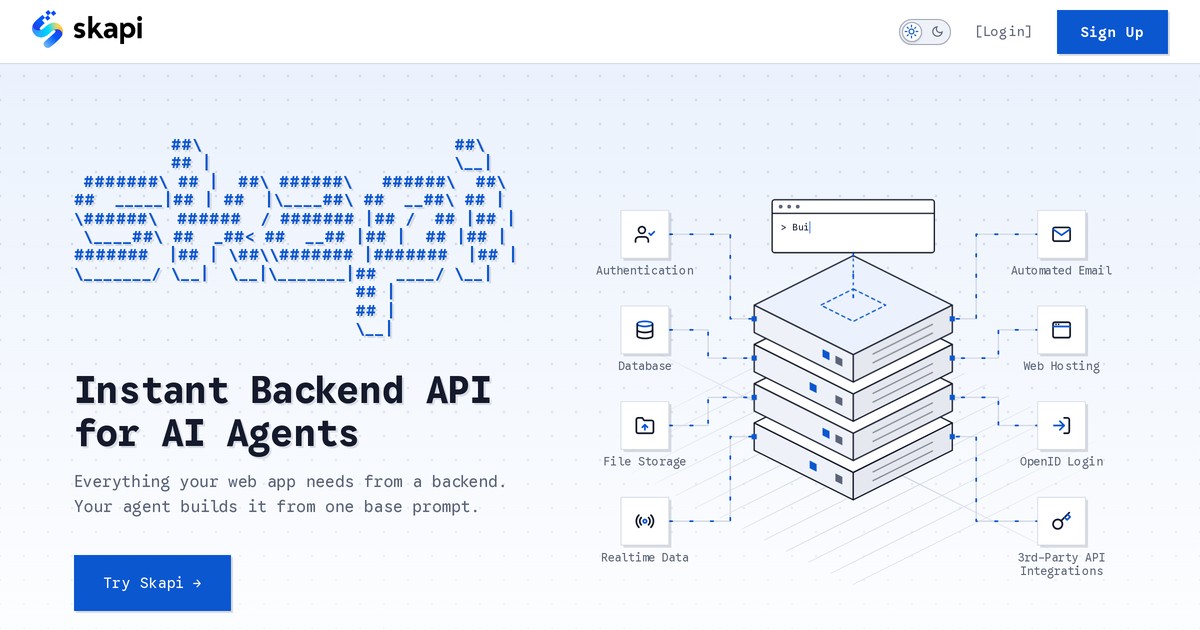Select the Authentication user icon
Viewport: 1200px width, 630px height.
coord(645,235)
